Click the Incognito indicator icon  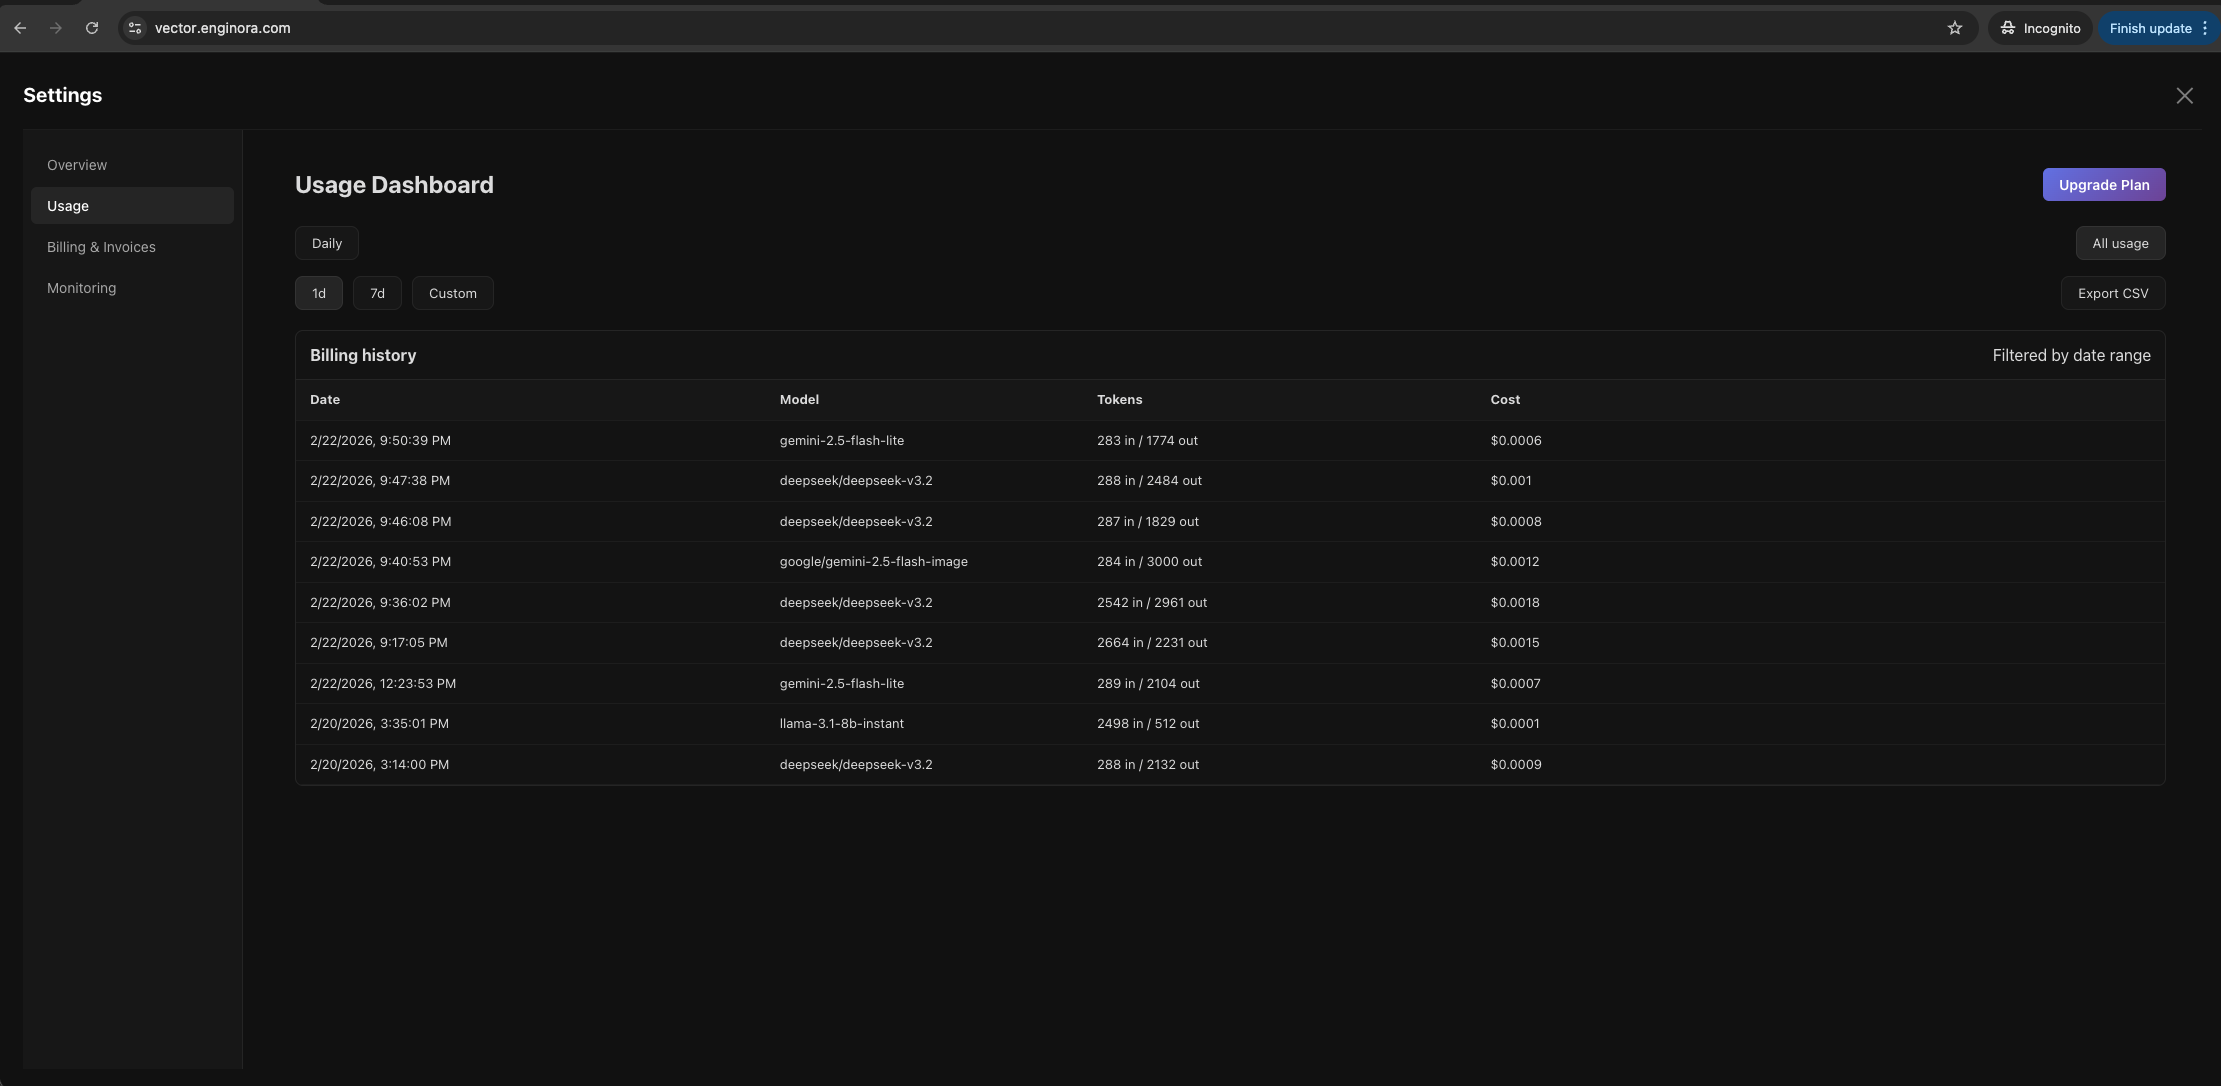click(2008, 28)
